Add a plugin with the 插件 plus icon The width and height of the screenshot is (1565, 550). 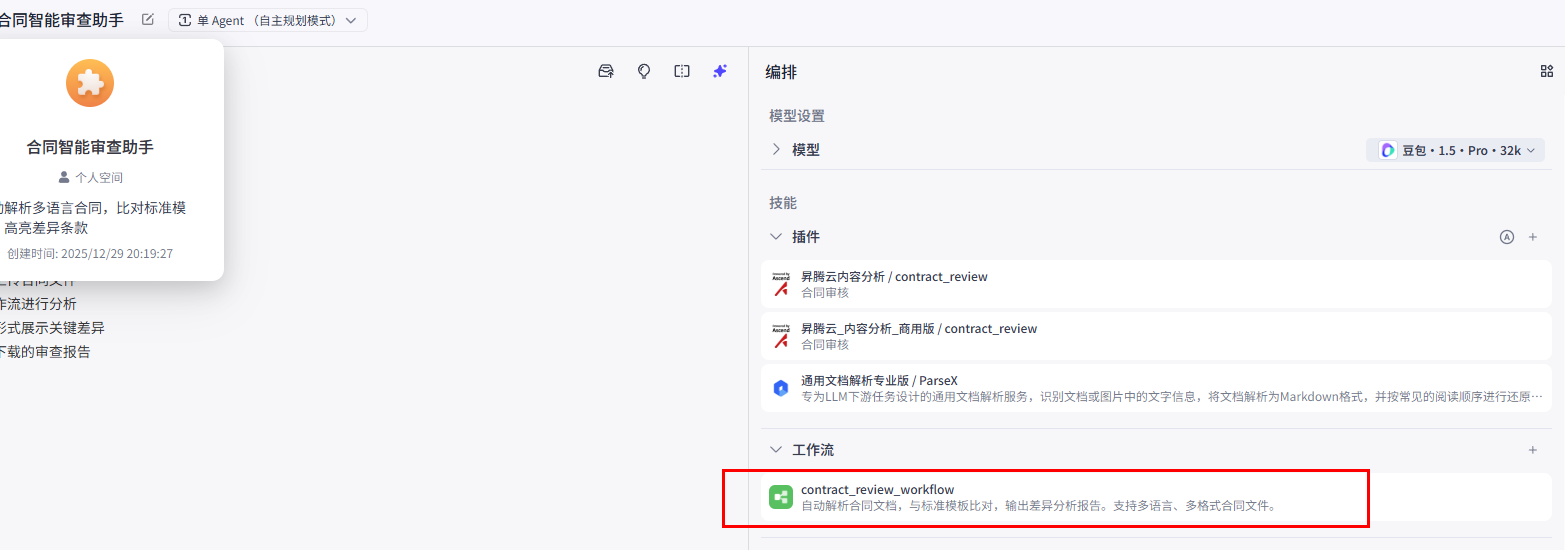(x=1533, y=237)
